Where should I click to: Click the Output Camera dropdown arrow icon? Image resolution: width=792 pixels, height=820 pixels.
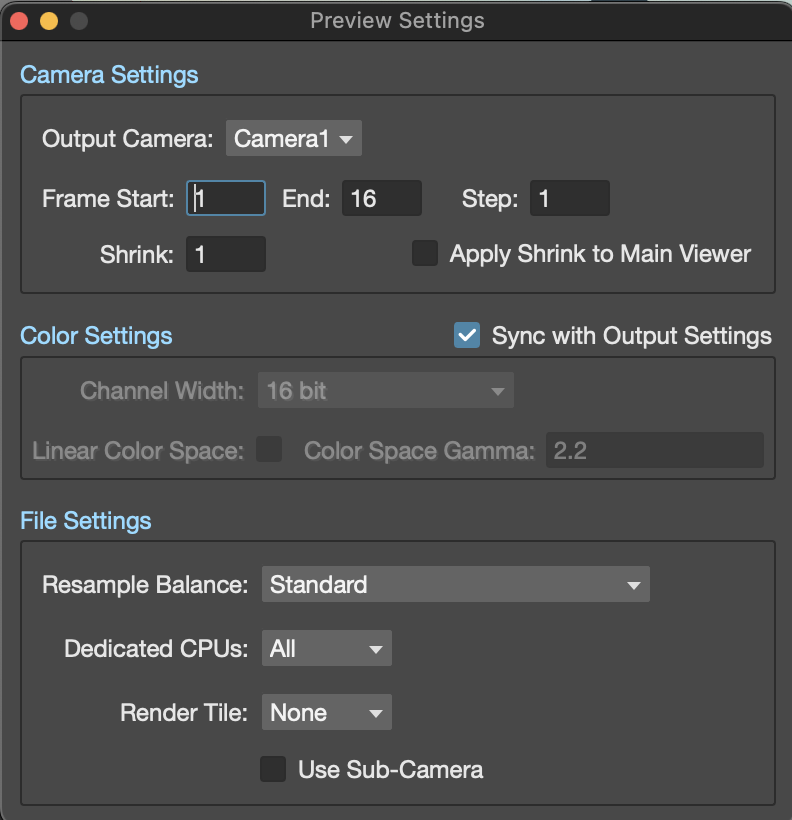click(x=346, y=139)
